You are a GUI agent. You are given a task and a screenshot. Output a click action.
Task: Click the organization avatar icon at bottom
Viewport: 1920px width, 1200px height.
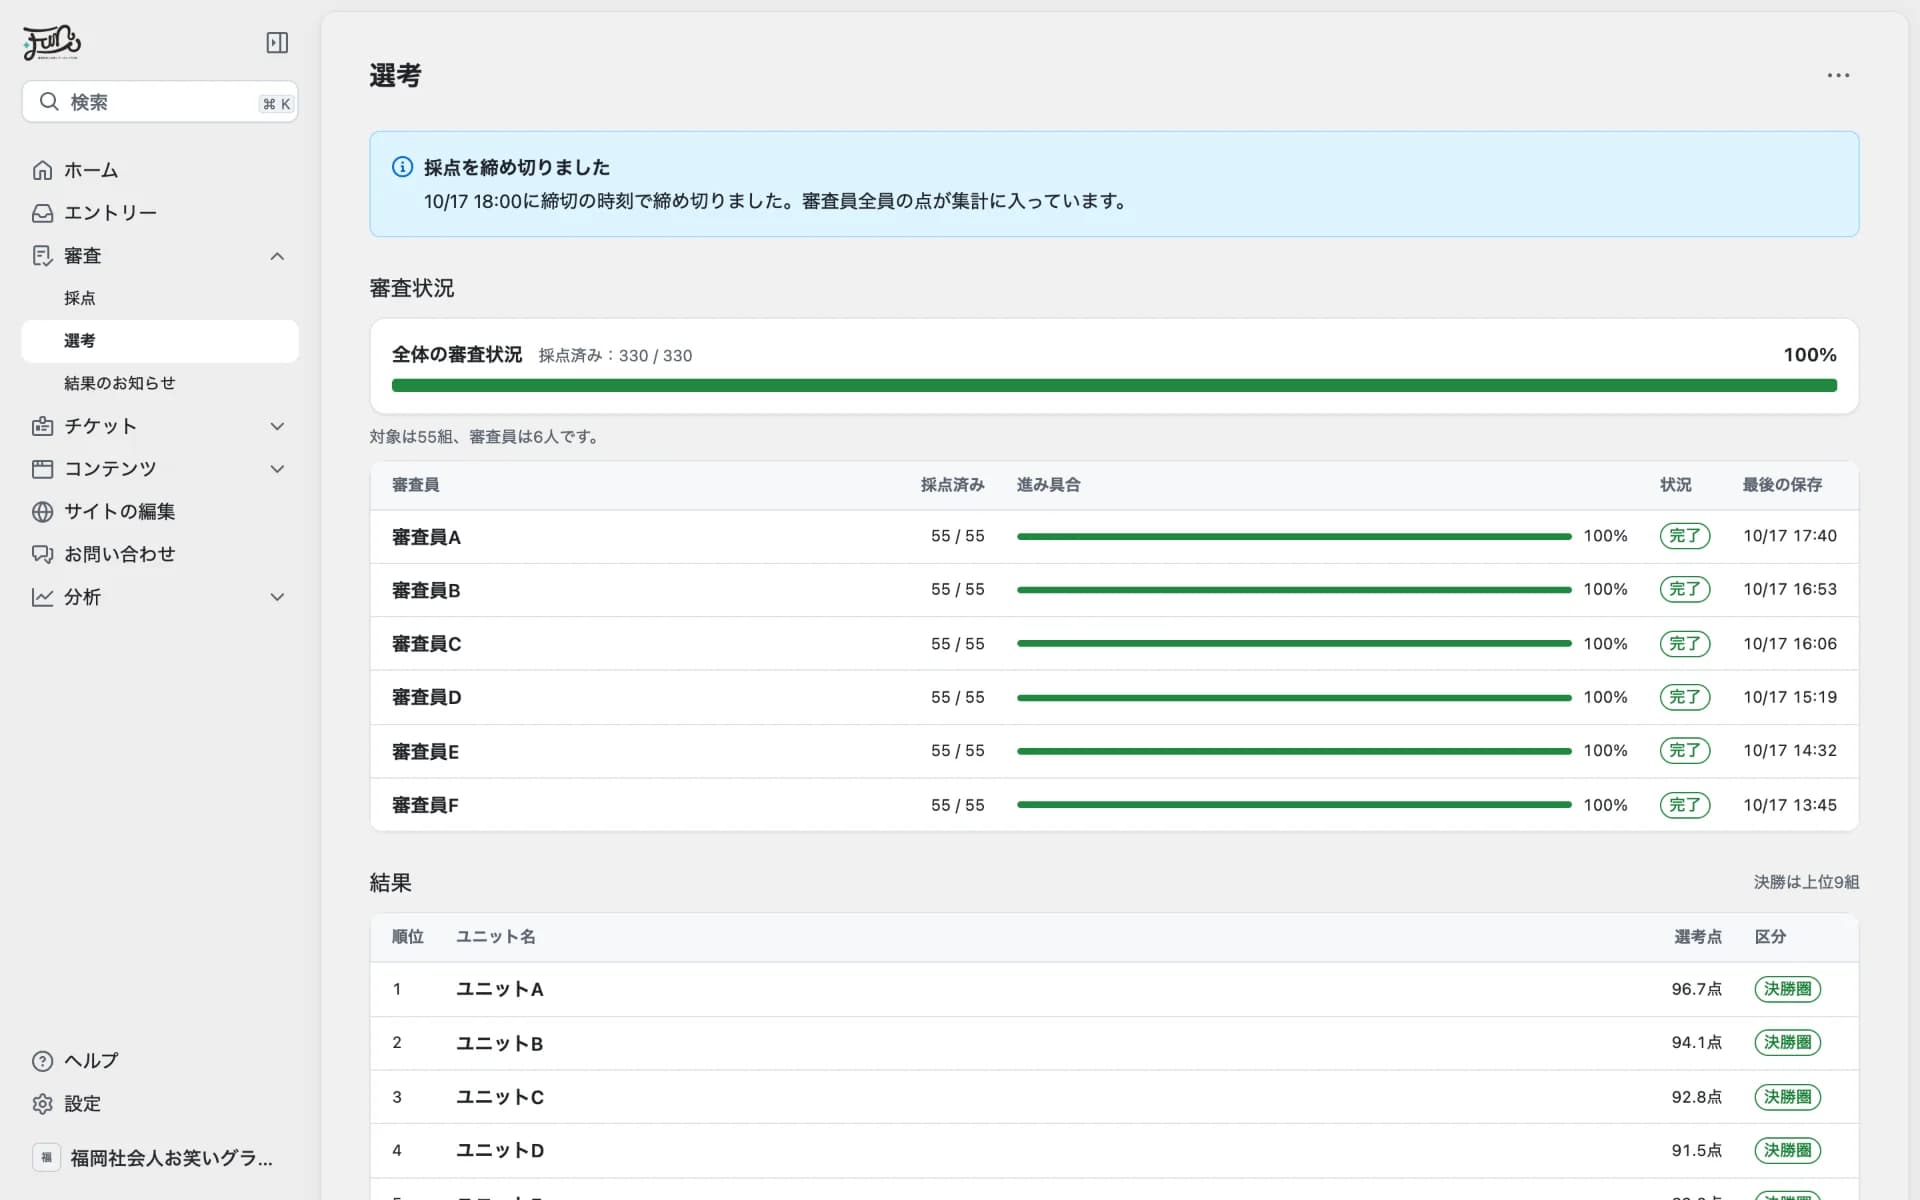click(x=46, y=1158)
